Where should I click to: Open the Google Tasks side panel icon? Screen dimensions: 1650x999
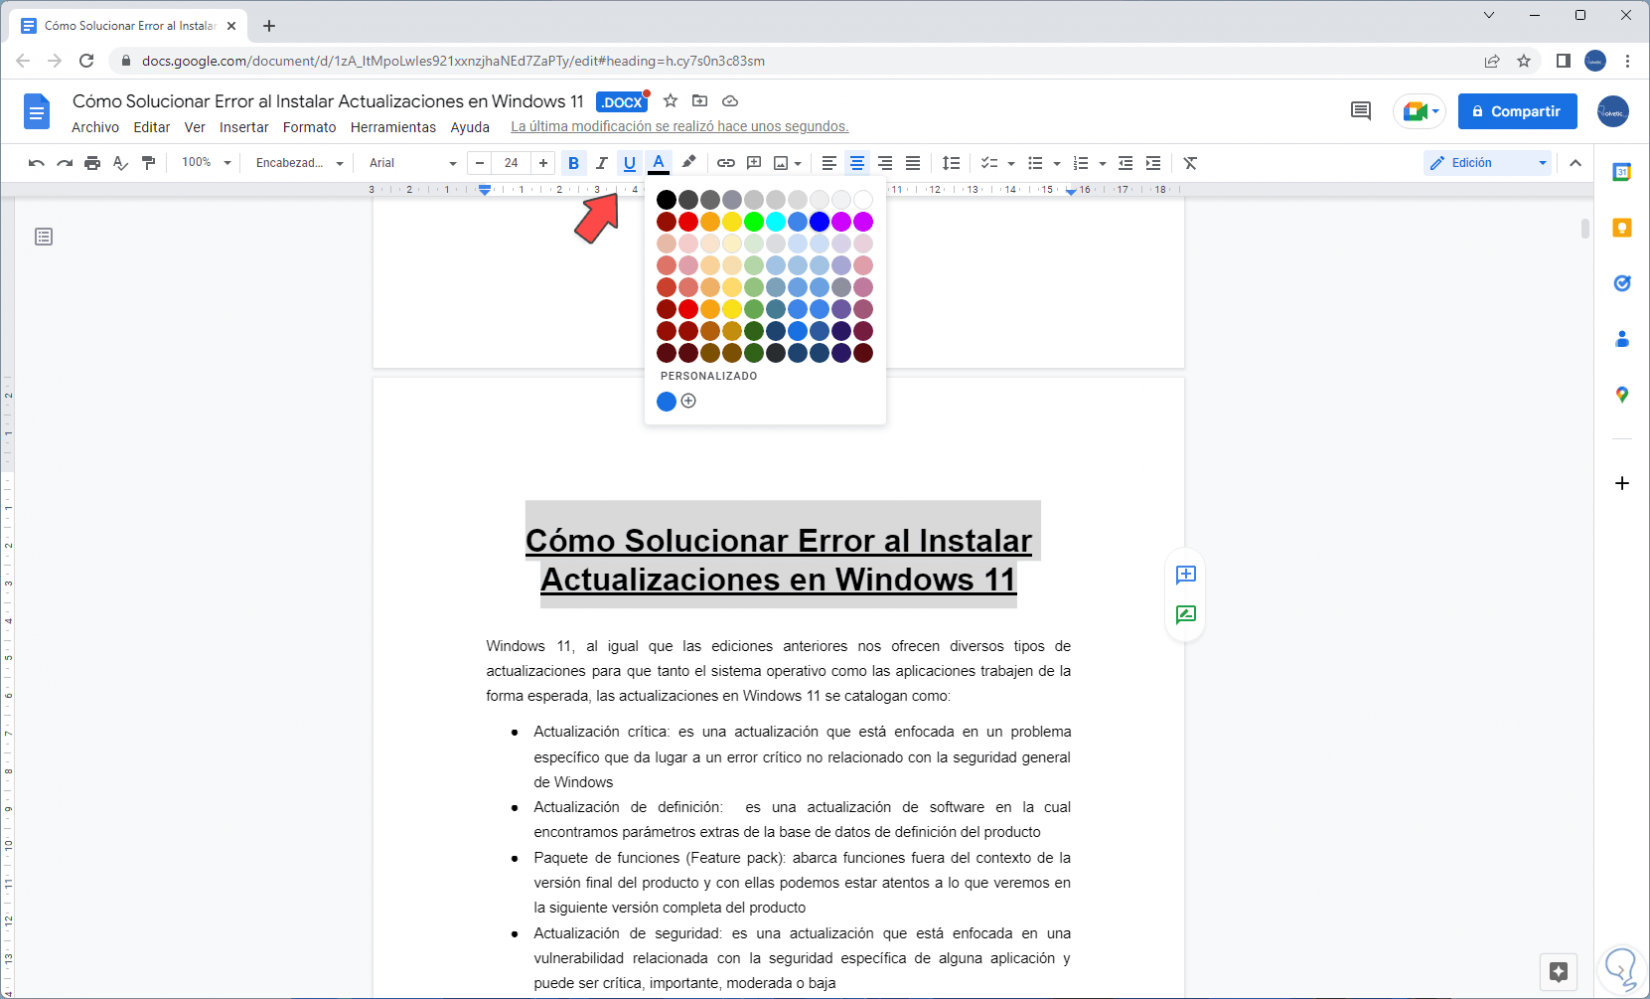1622,284
